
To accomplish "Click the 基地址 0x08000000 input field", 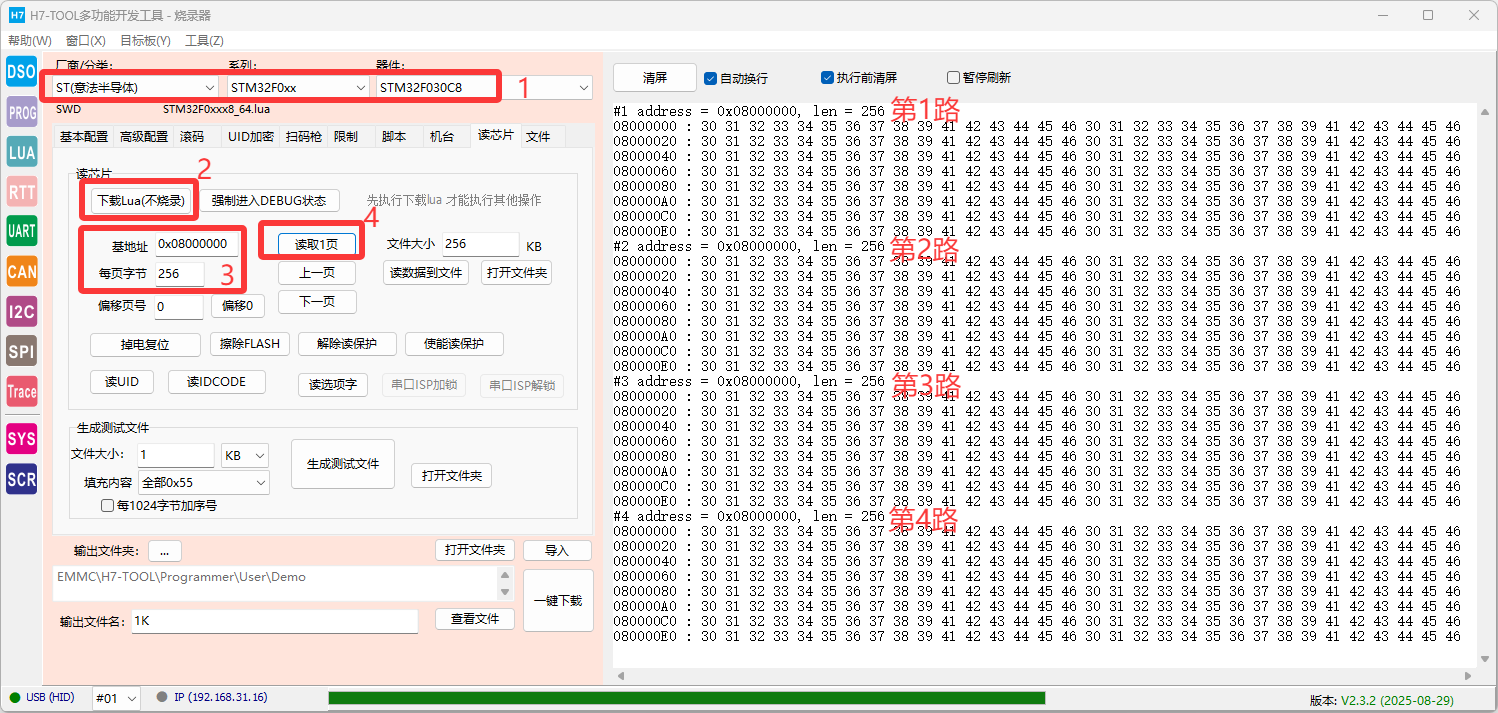I will pos(197,244).
